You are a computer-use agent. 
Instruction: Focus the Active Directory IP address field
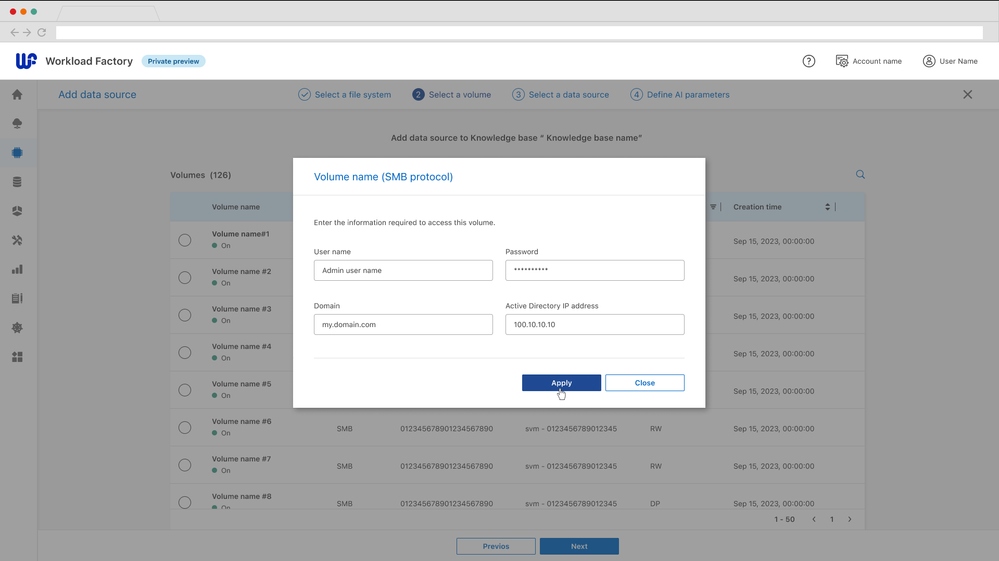pos(594,325)
